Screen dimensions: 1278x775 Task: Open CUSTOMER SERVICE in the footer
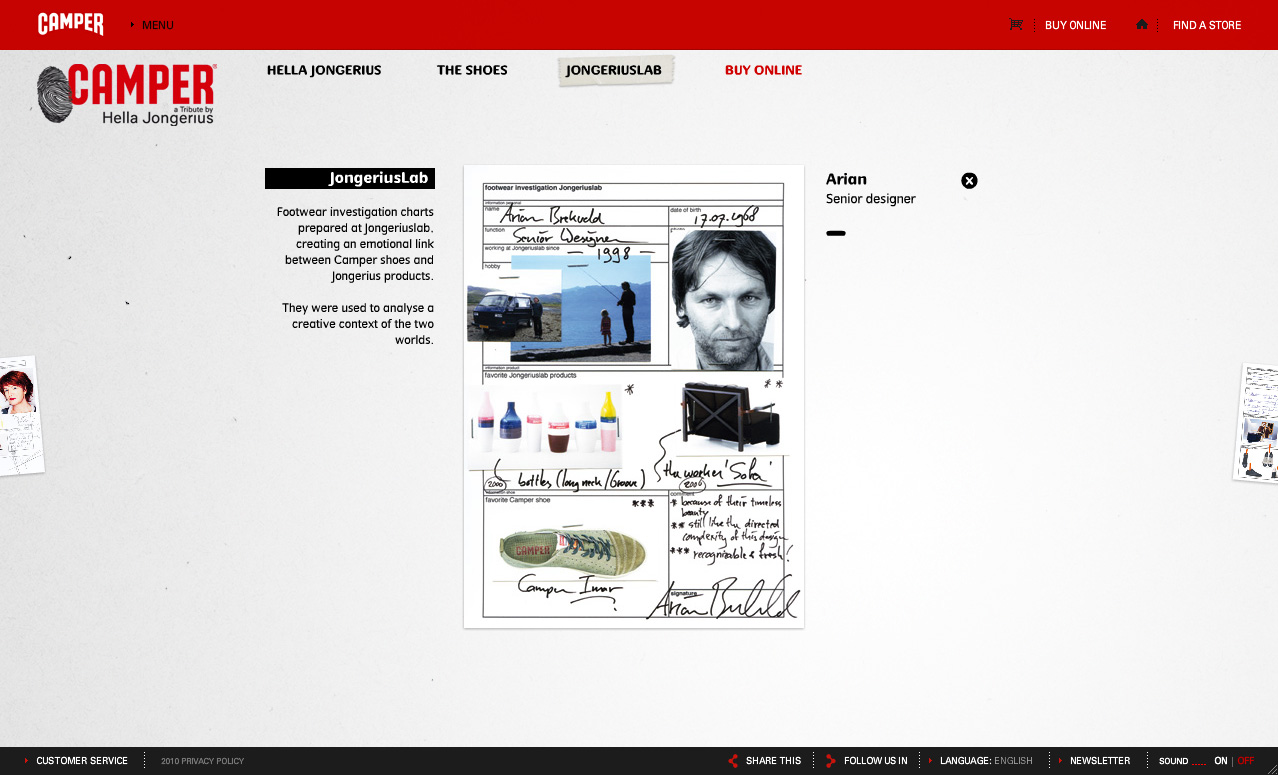coord(82,761)
